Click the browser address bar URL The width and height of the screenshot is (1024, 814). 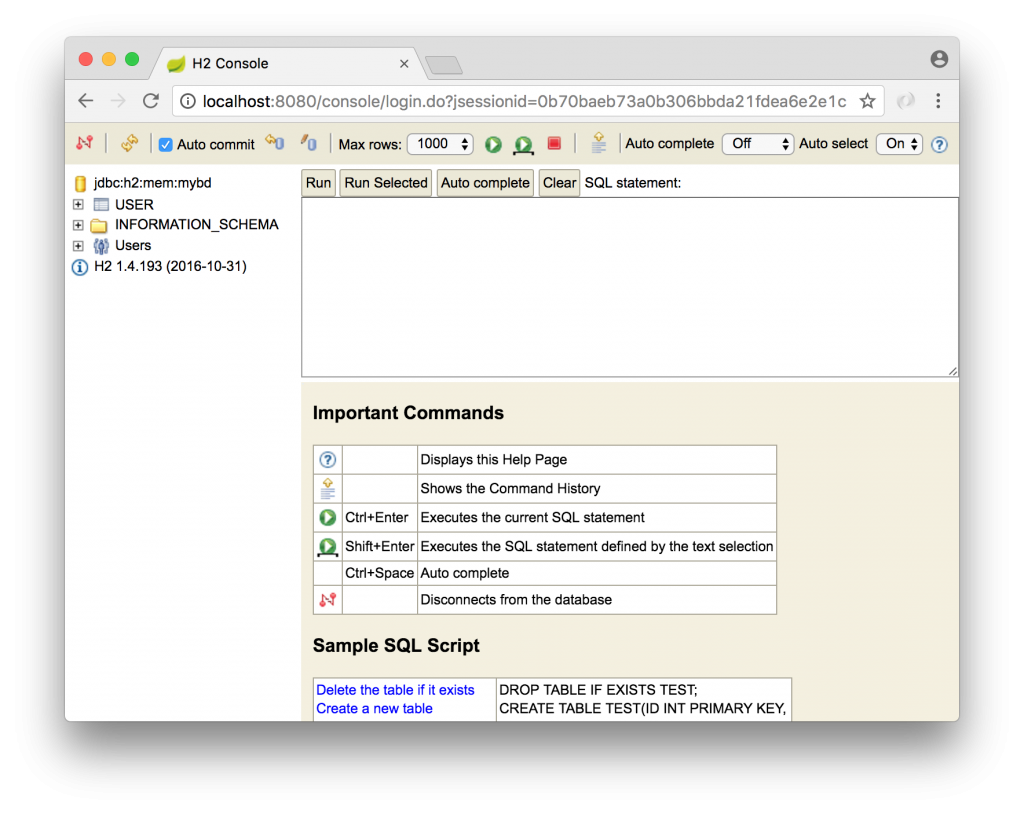click(524, 101)
